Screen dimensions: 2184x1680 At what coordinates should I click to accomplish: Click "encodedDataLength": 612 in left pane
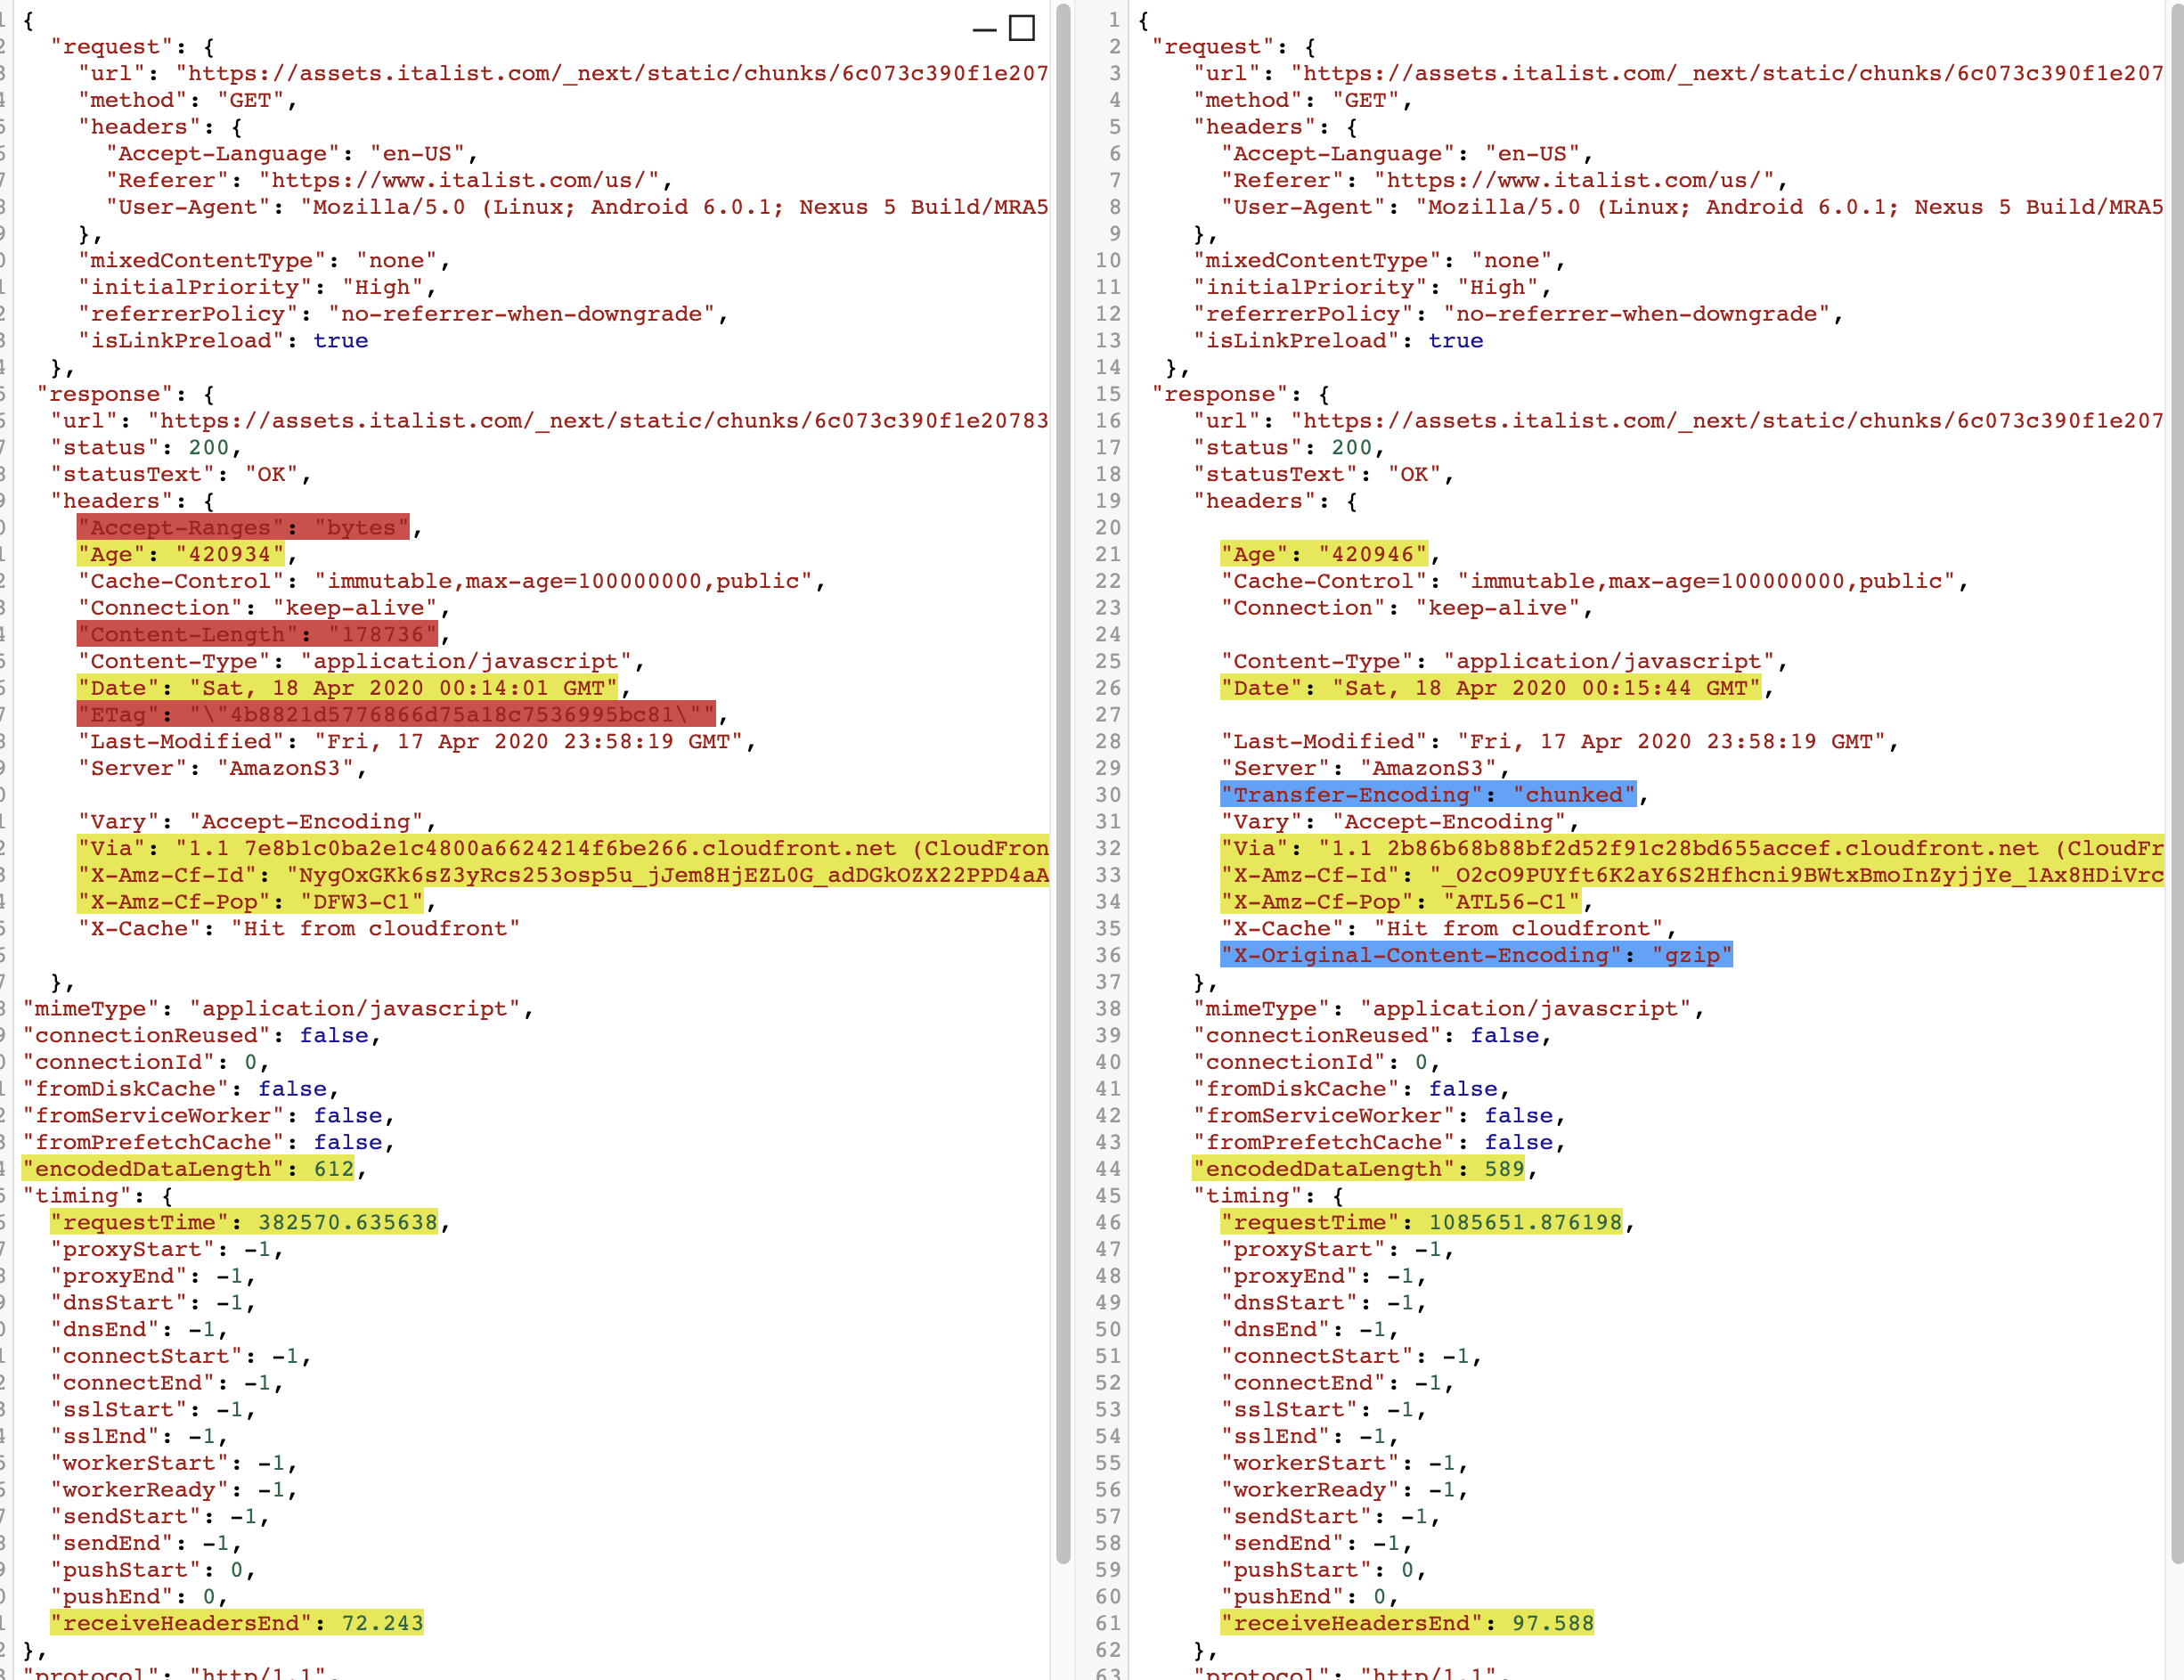(x=189, y=1168)
